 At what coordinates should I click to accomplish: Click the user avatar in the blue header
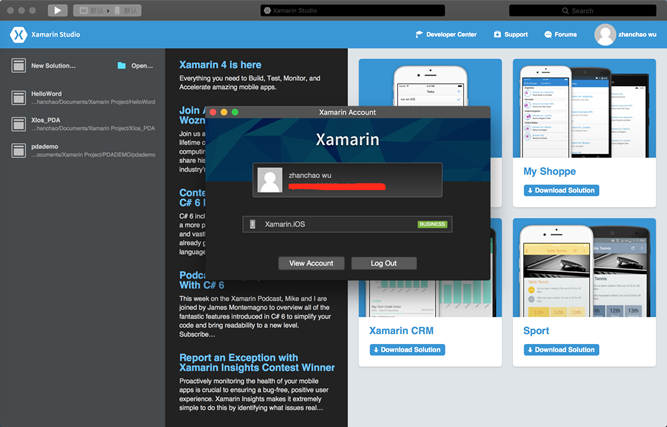coord(605,34)
